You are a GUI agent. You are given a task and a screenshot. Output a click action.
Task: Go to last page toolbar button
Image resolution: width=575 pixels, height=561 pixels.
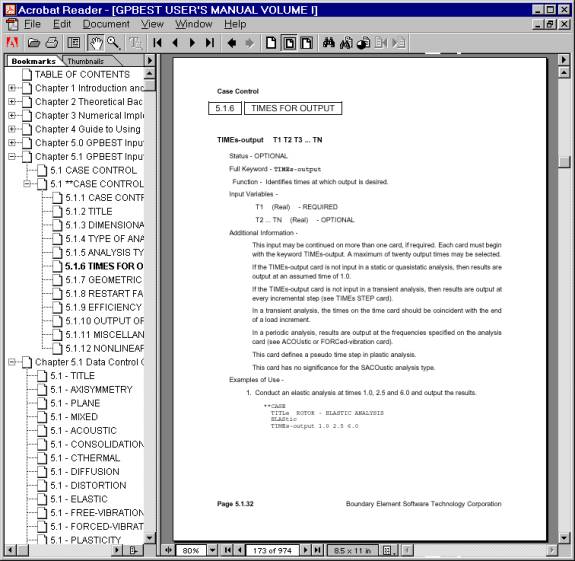(x=210, y=43)
